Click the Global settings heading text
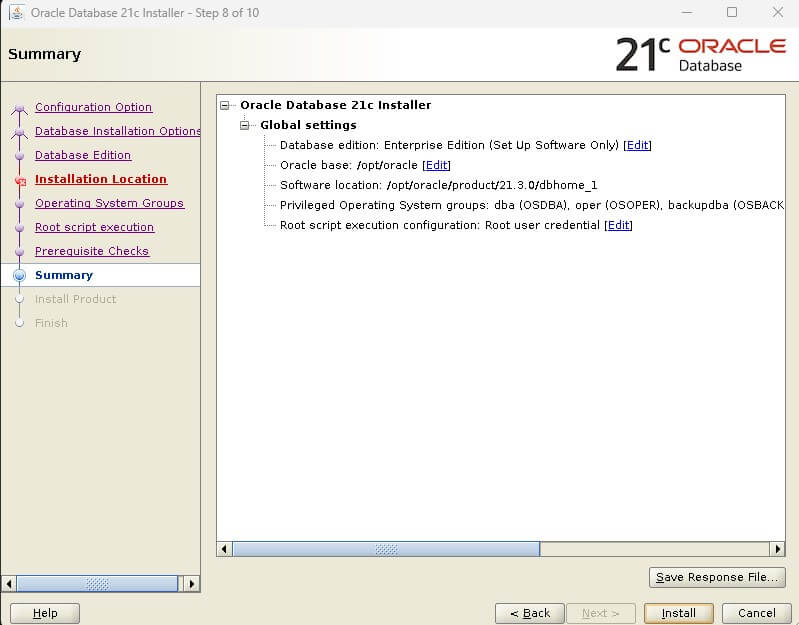Image resolution: width=799 pixels, height=625 pixels. (308, 125)
